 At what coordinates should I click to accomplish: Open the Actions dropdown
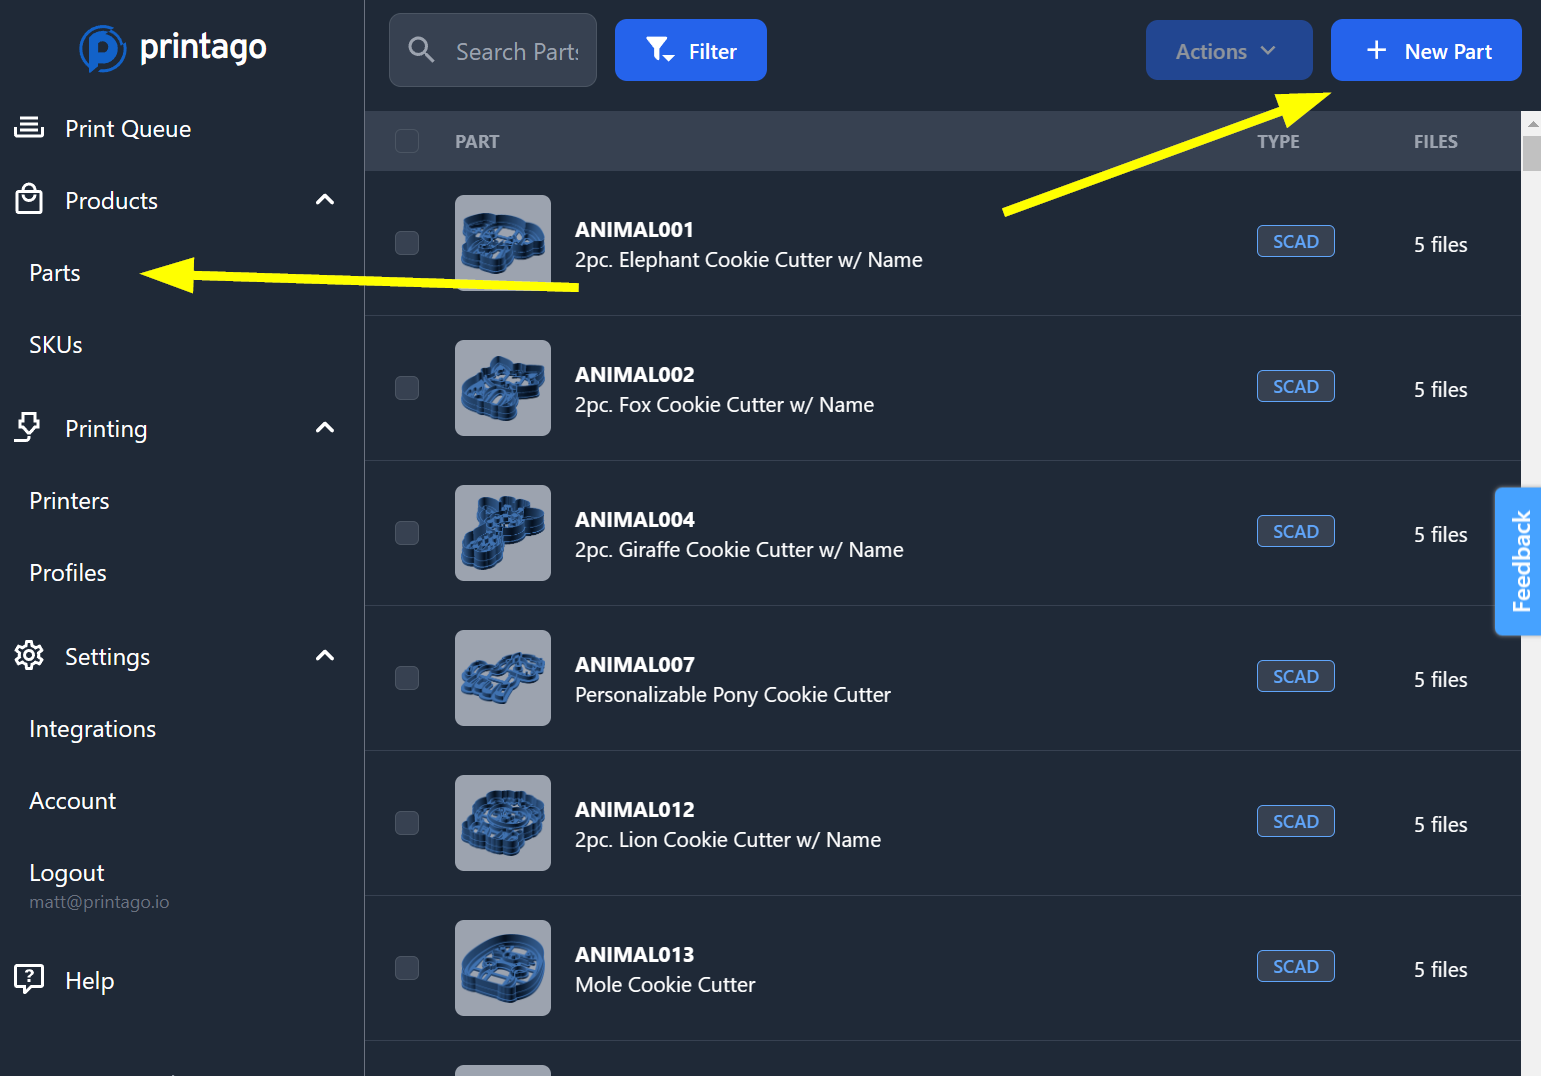pos(1229,50)
